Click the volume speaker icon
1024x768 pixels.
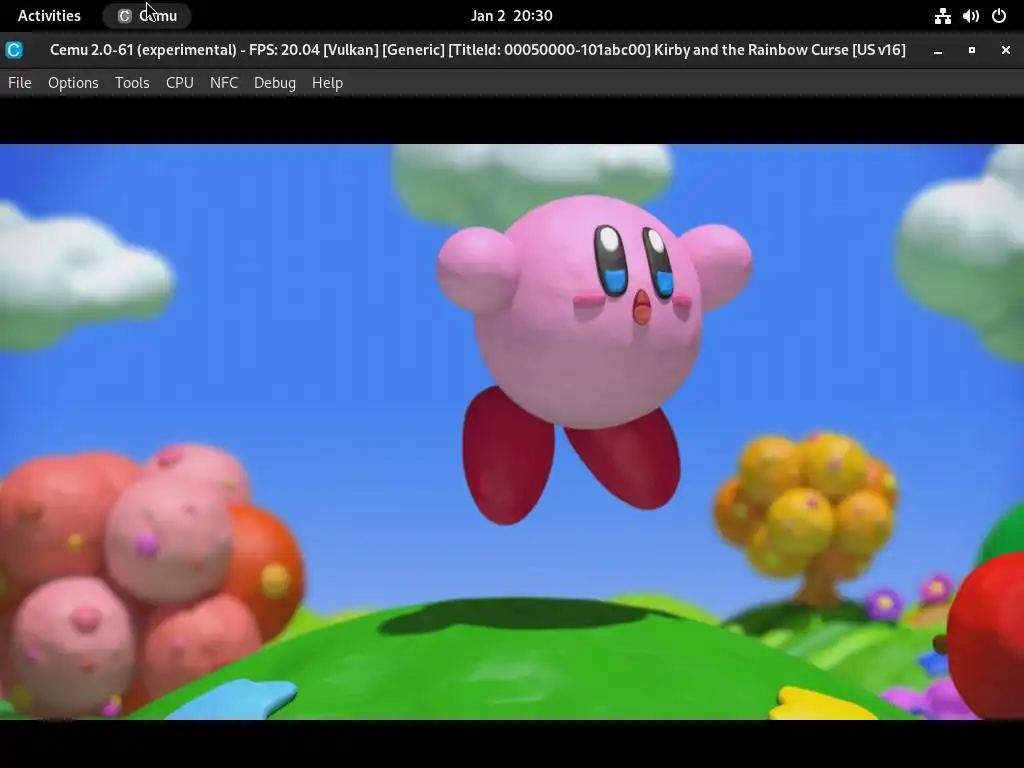pos(970,16)
